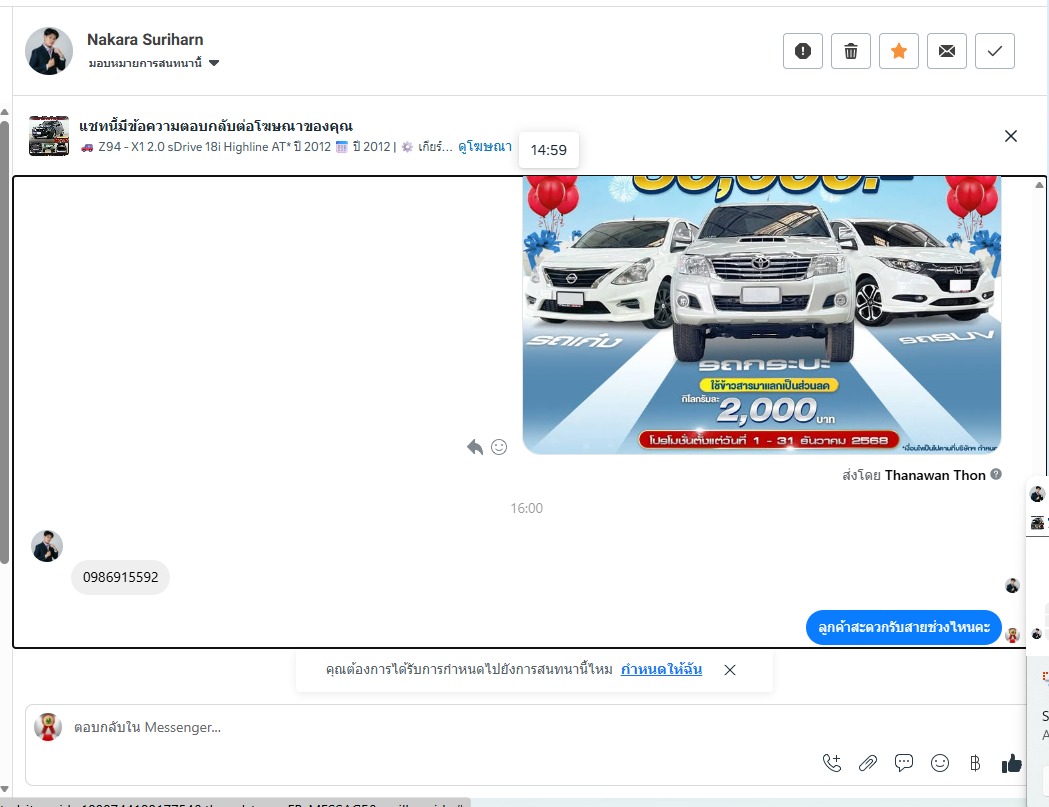The image size is (1049, 807).
Task: Click the page avatar in reply box
Action: tap(48, 727)
